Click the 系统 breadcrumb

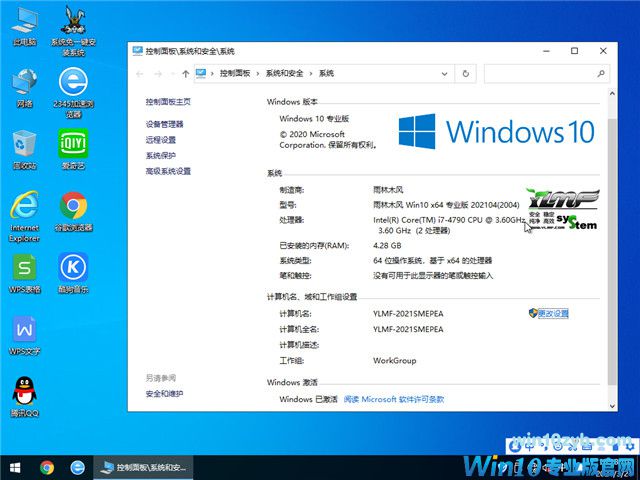[x=326, y=73]
